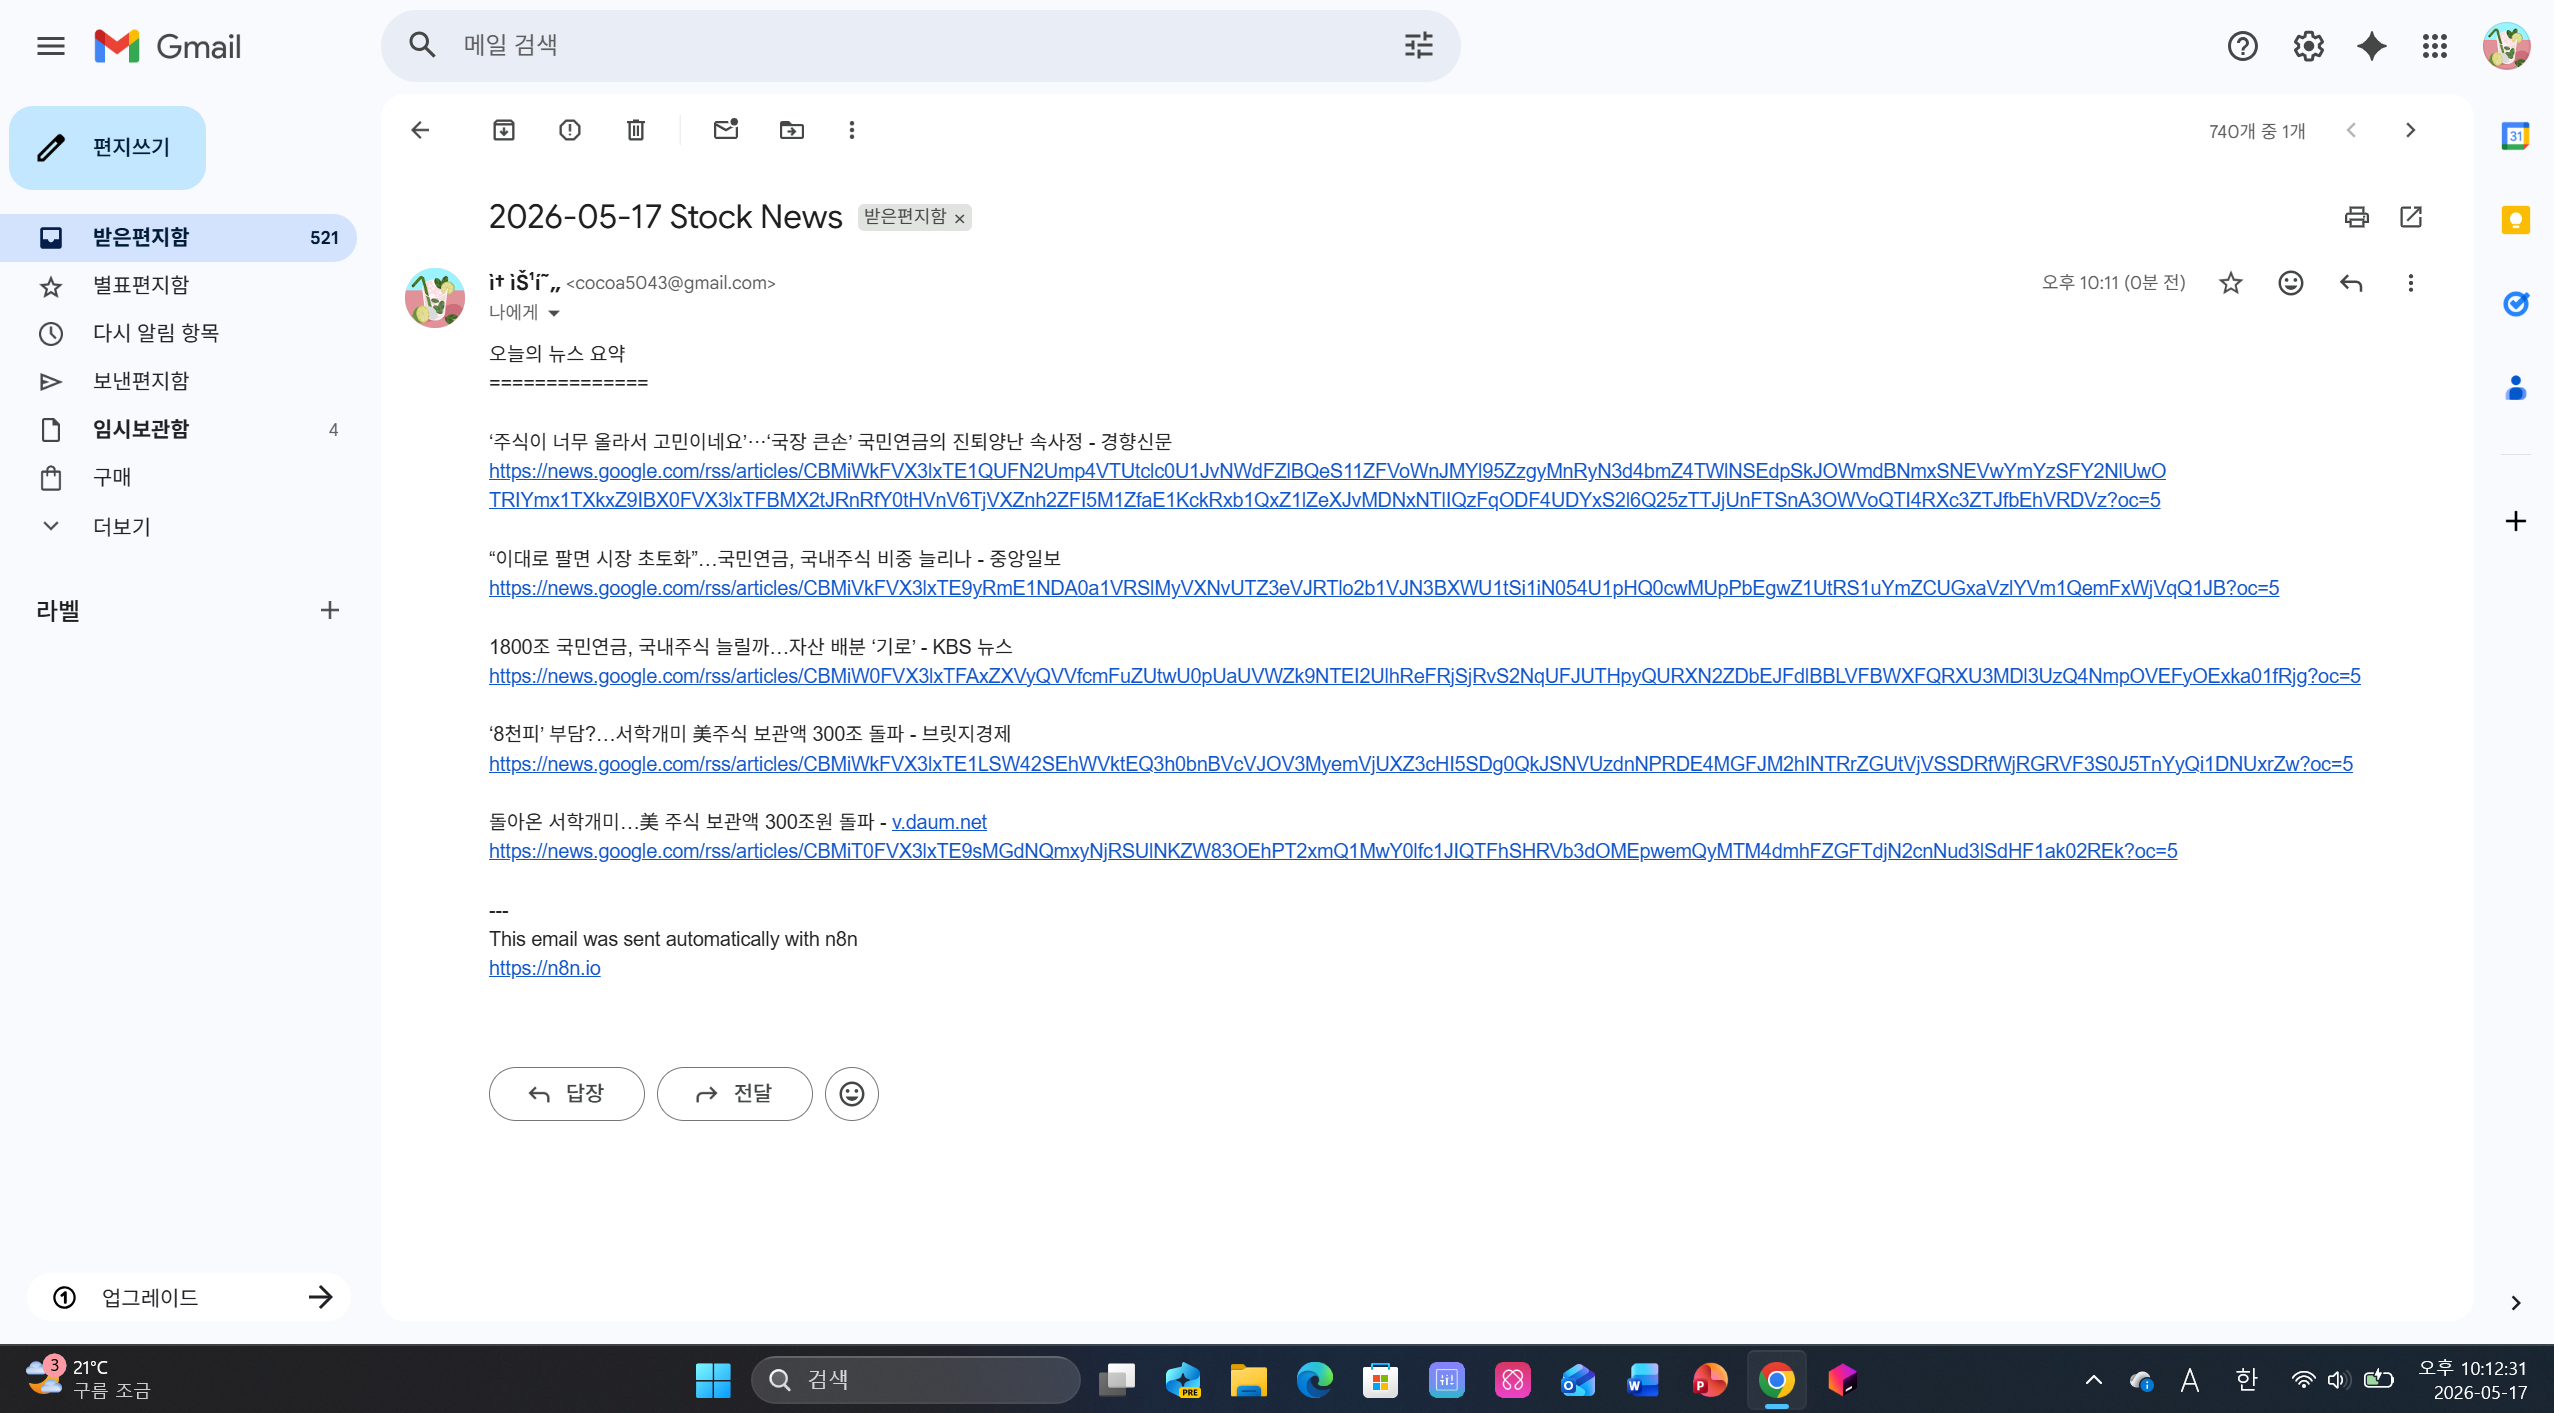
Task: Go to the next email arrow
Action: point(2410,130)
